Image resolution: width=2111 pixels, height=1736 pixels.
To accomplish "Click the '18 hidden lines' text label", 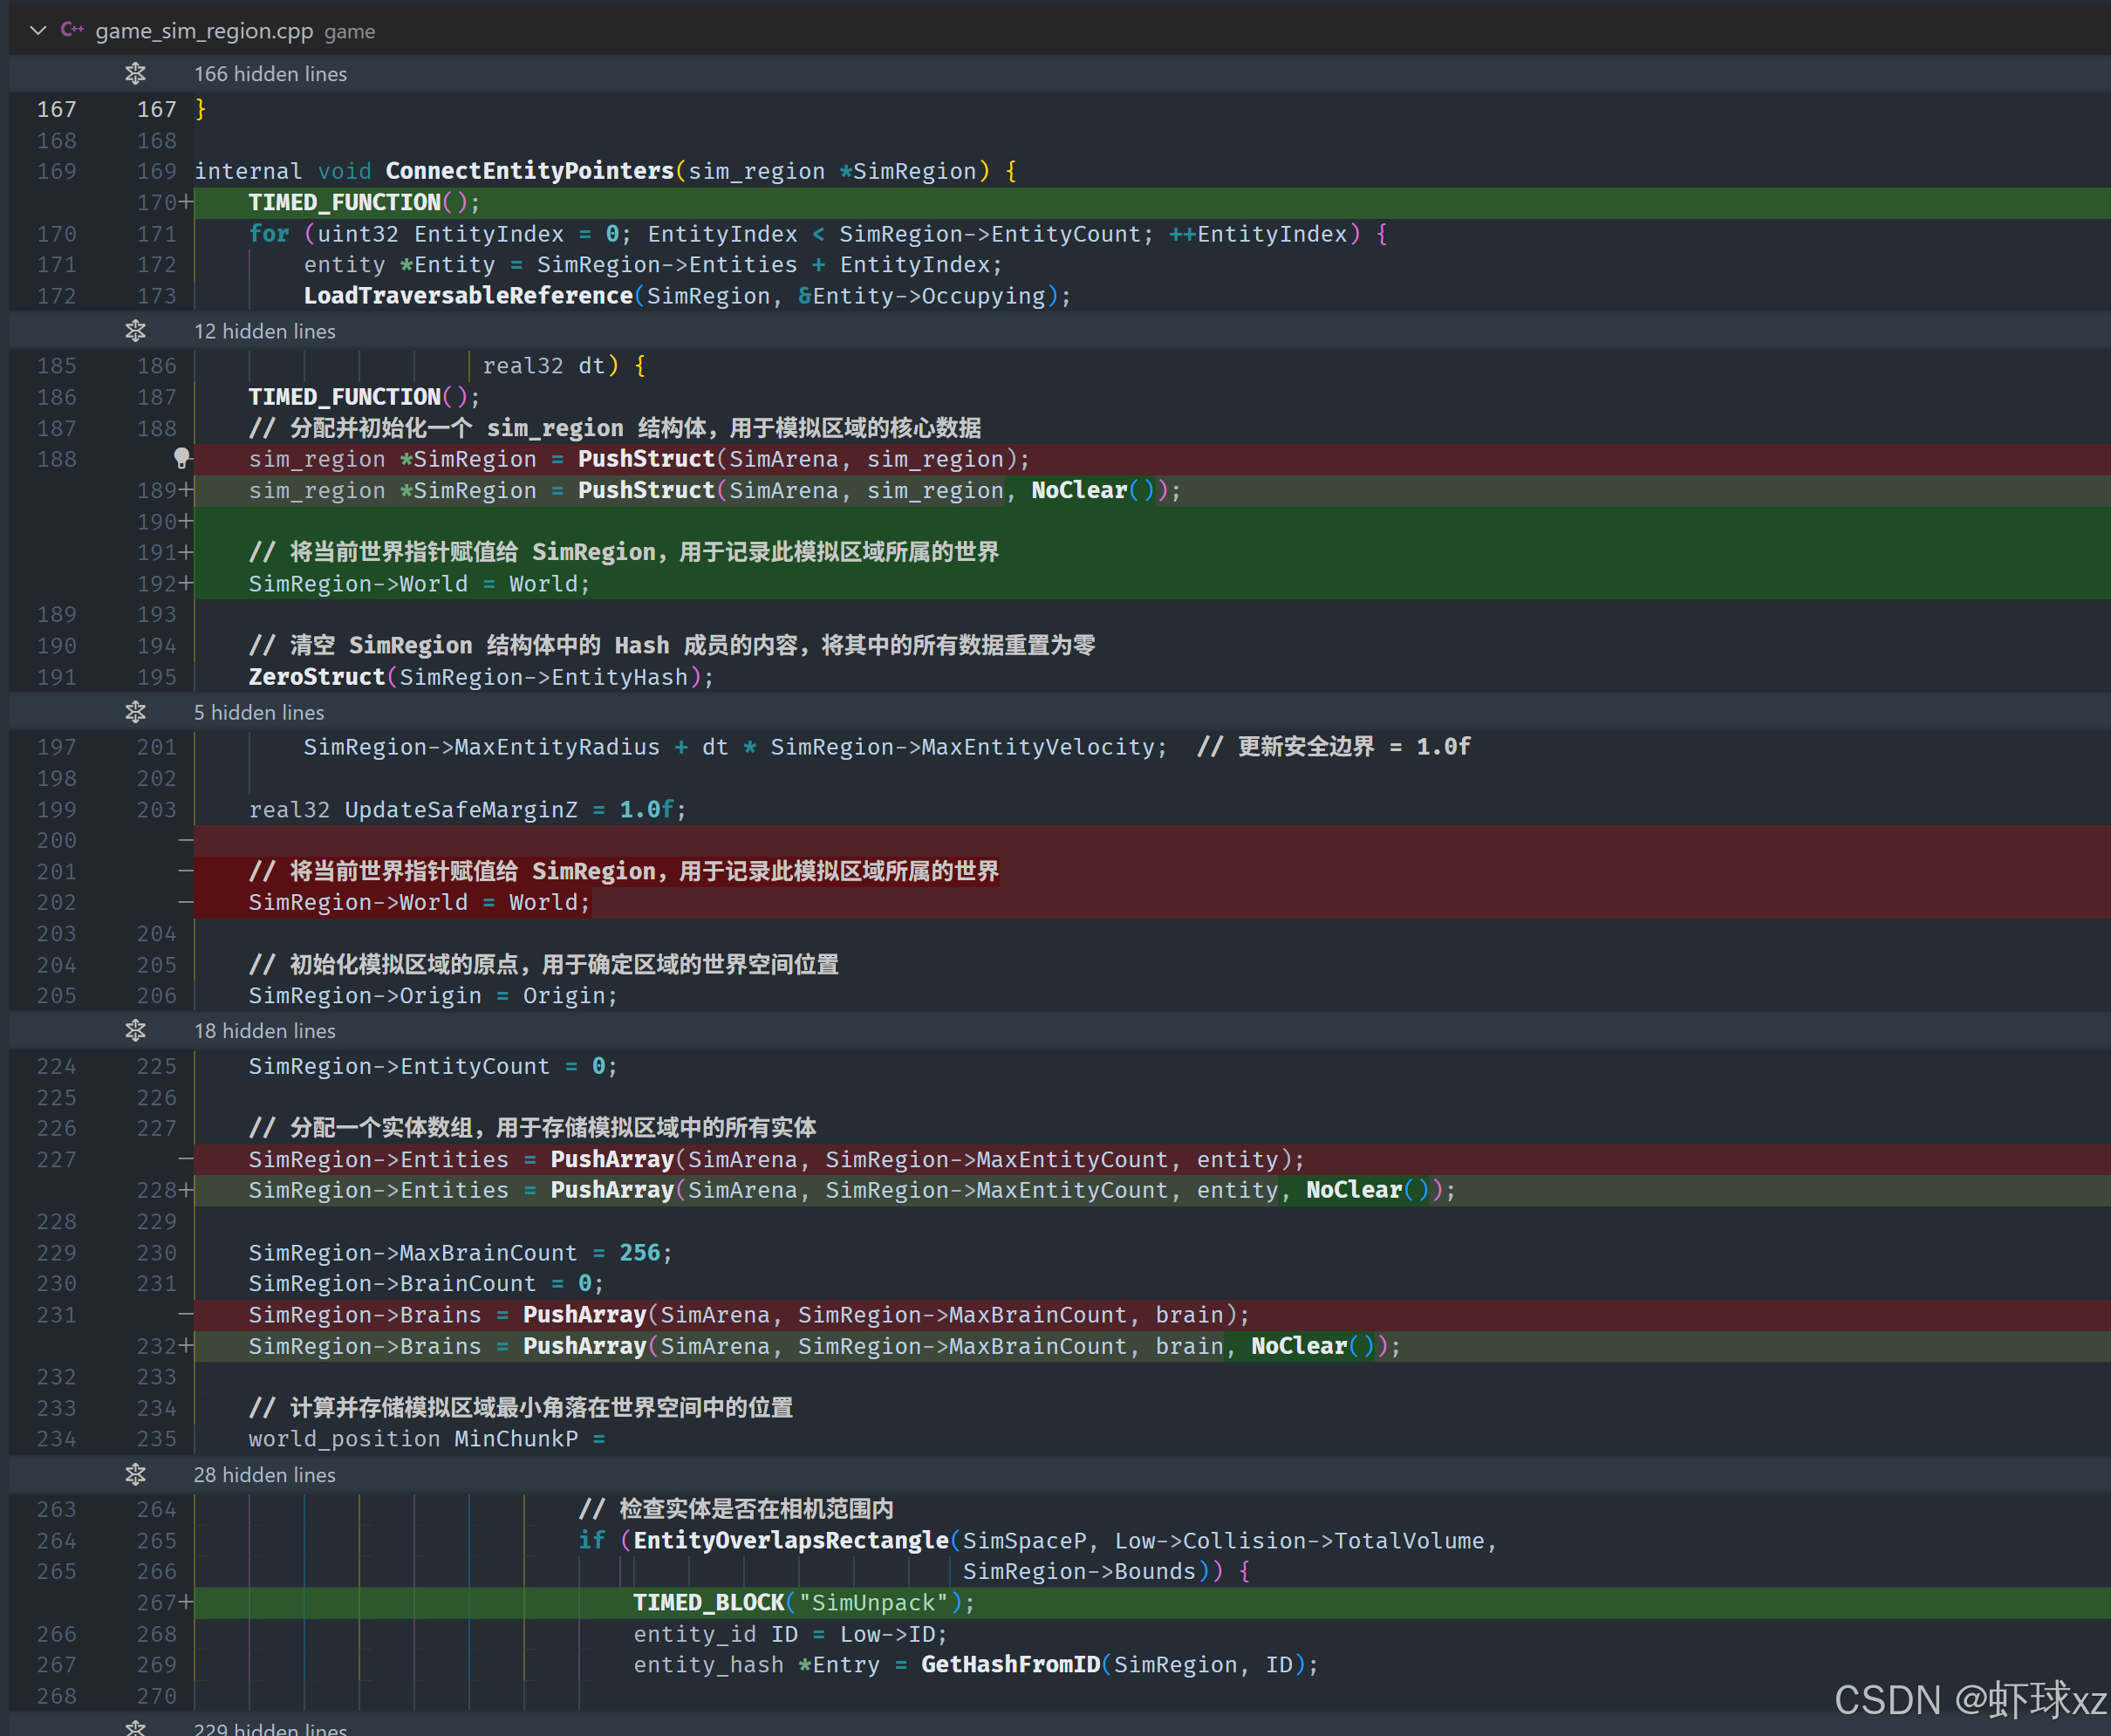I will click(x=264, y=1031).
